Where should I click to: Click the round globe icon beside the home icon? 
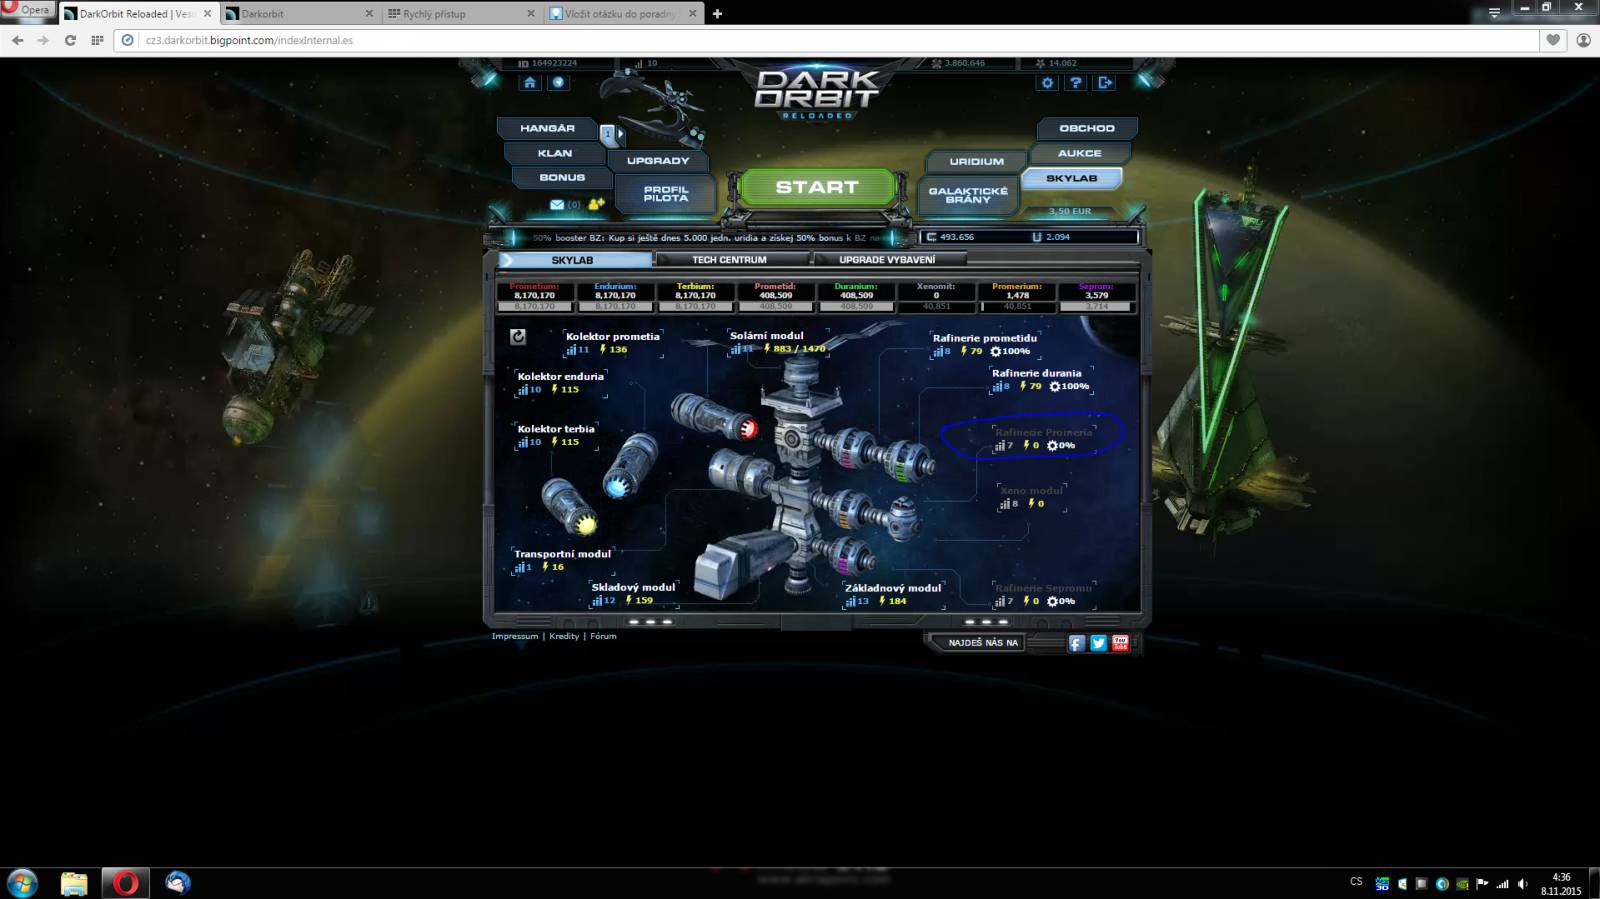tap(558, 83)
